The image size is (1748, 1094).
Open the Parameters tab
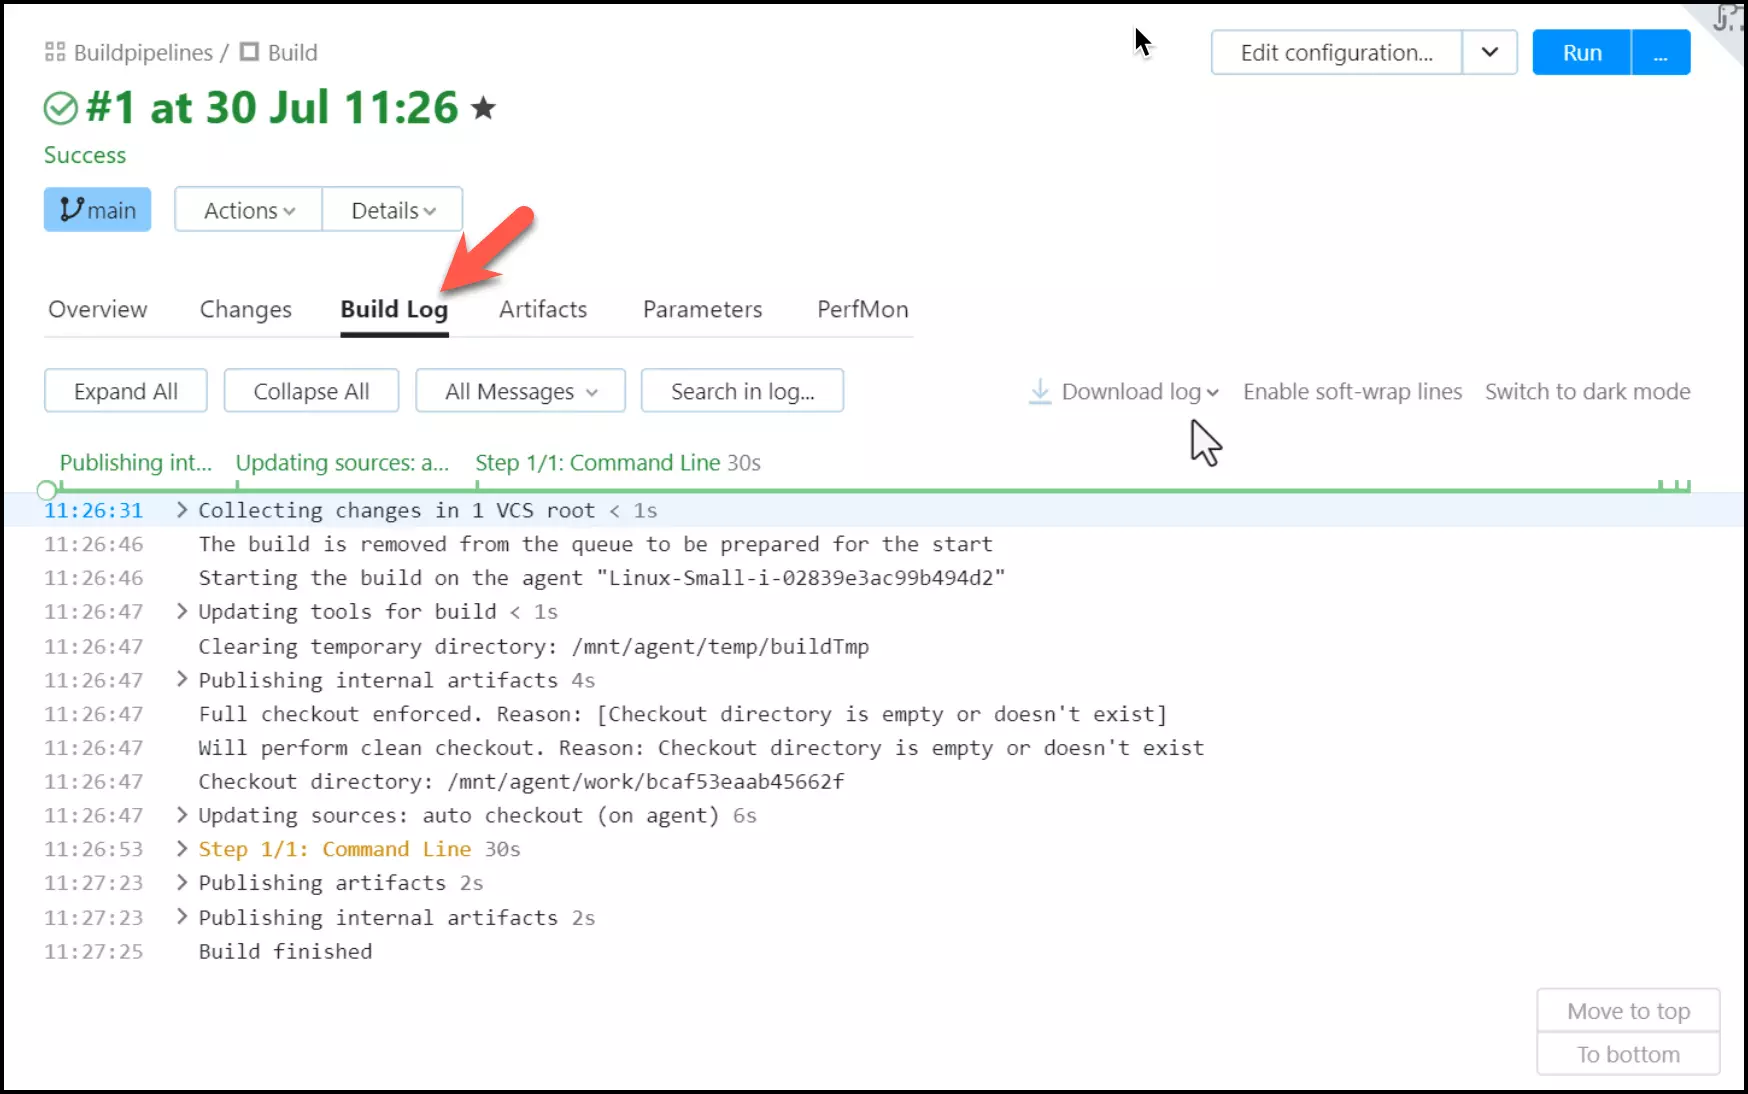pos(702,309)
